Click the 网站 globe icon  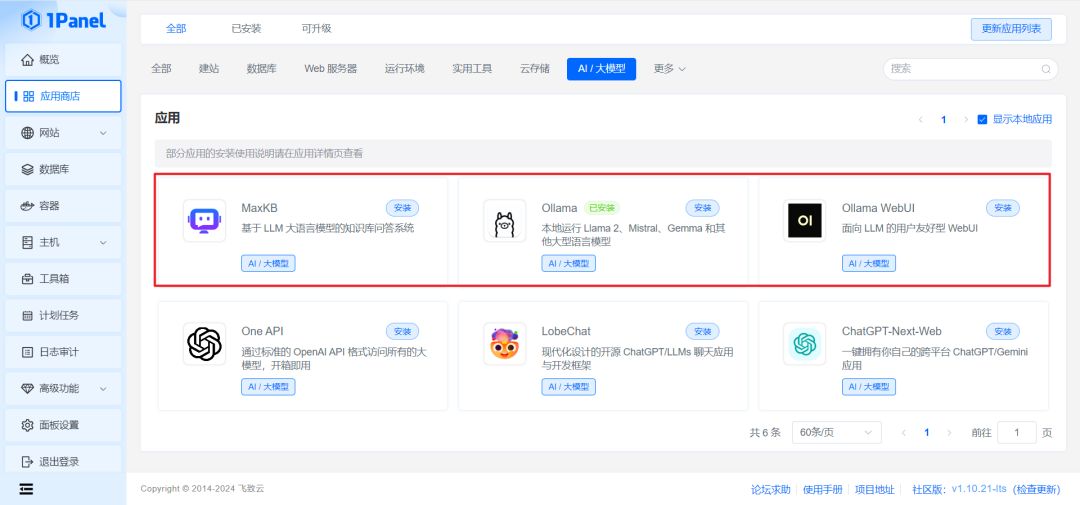(x=28, y=133)
